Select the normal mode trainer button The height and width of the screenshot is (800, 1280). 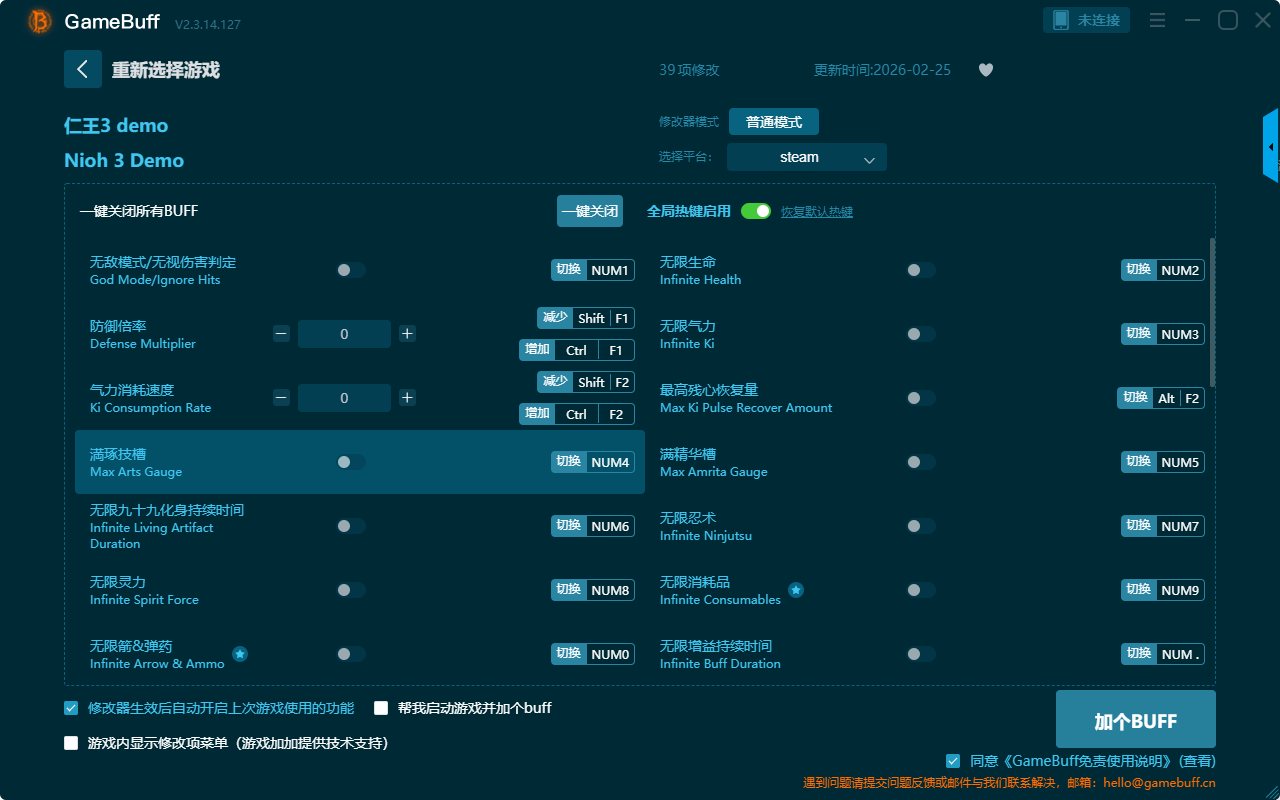(x=773, y=122)
